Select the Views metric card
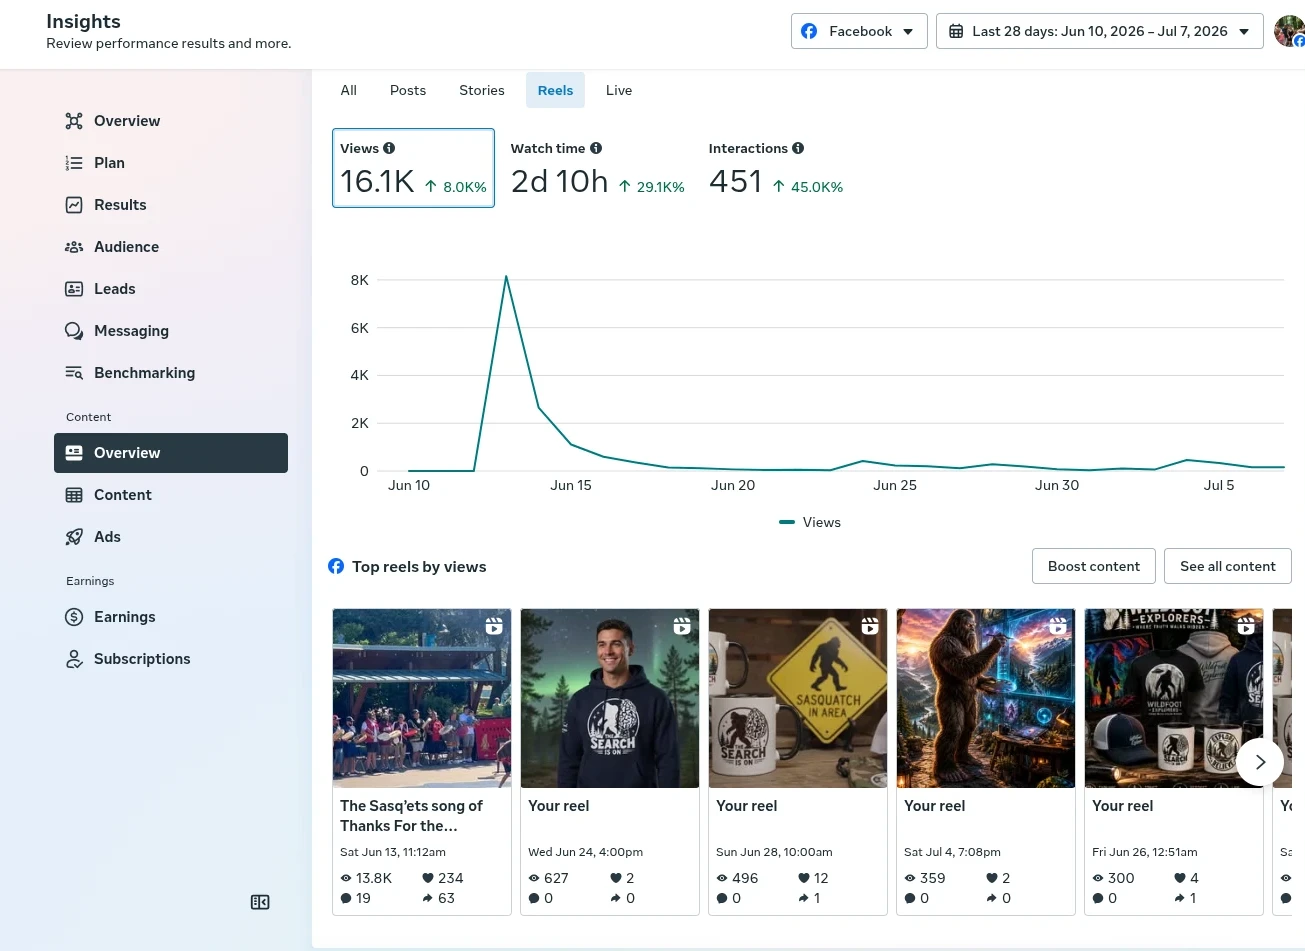This screenshot has height=951, width=1305. [x=413, y=168]
